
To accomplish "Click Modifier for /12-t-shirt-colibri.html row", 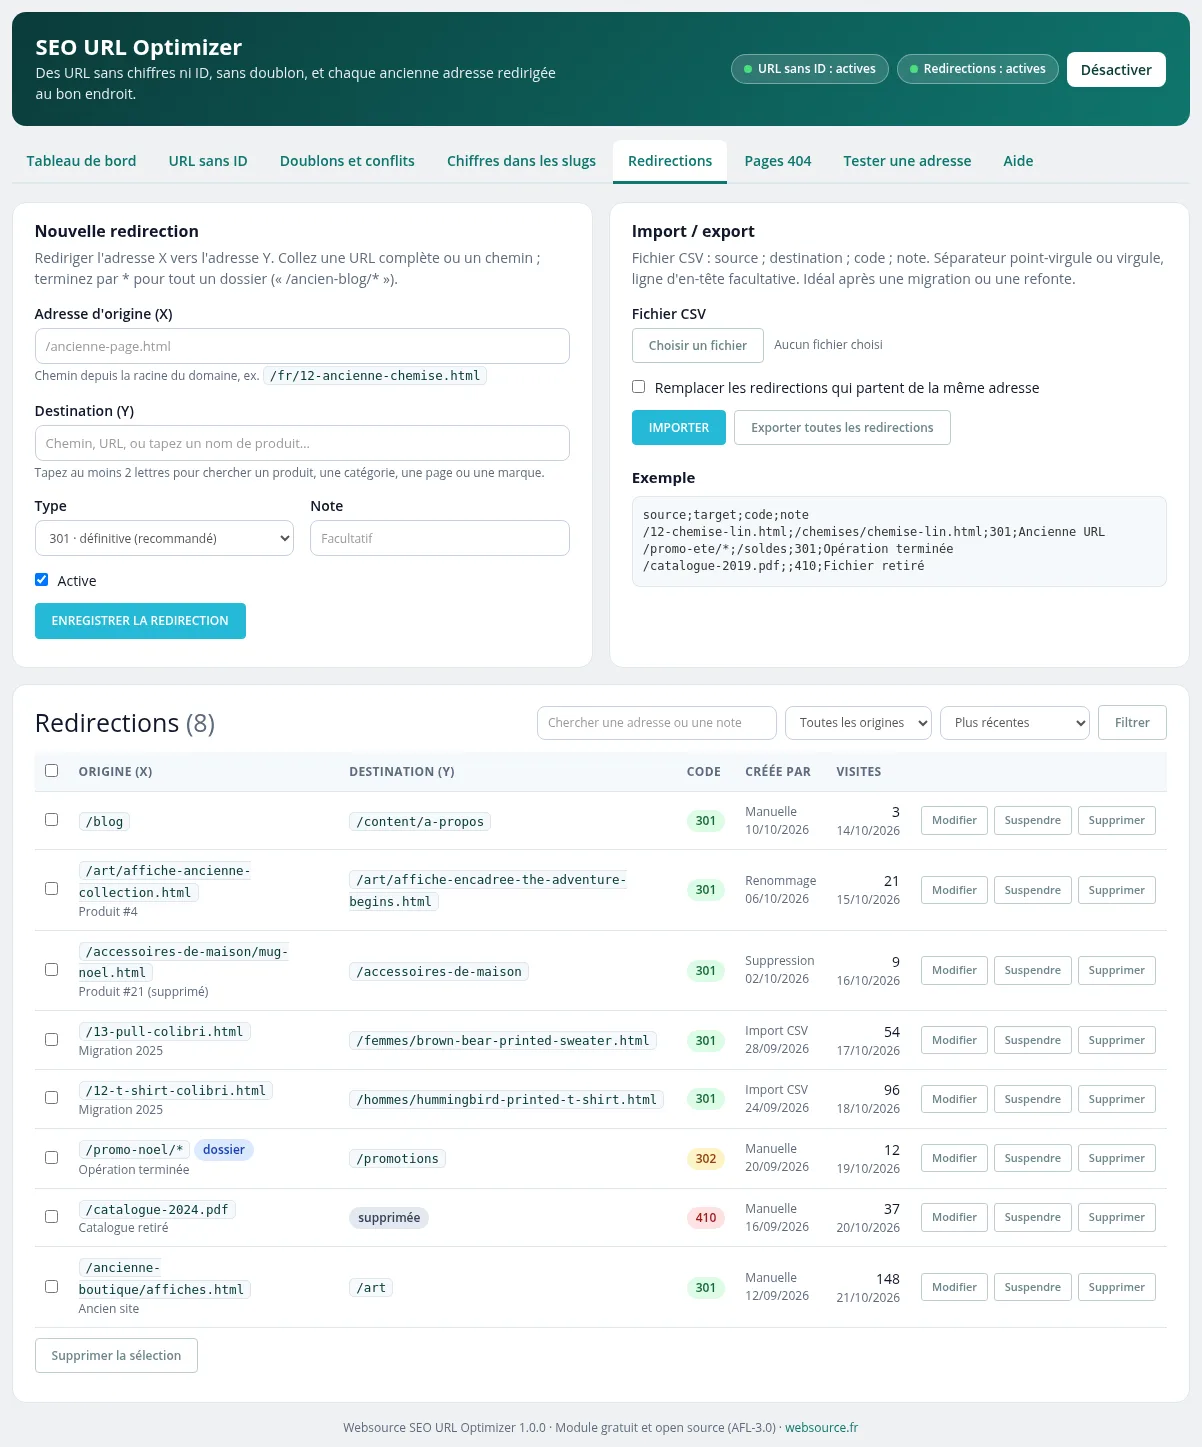I will [x=954, y=1099].
